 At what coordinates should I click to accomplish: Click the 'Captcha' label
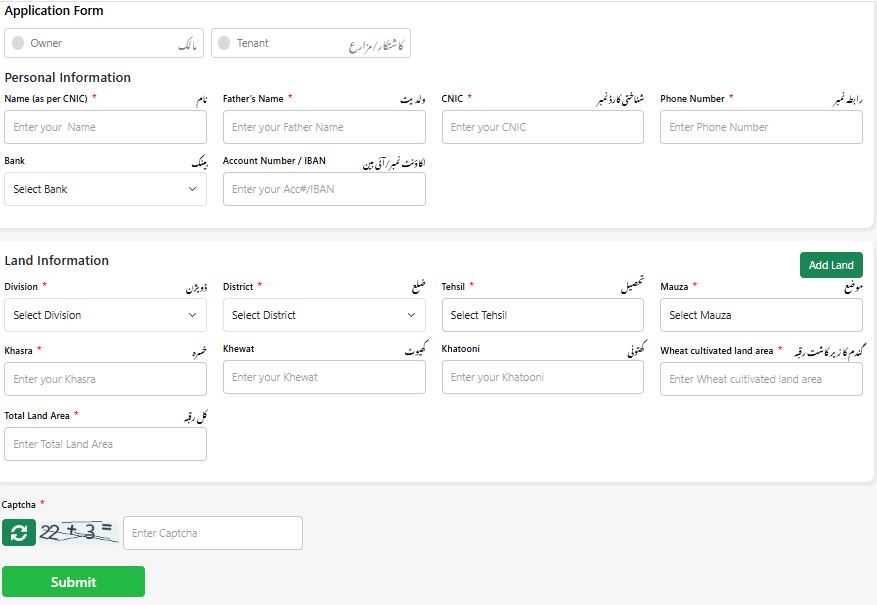[18, 504]
